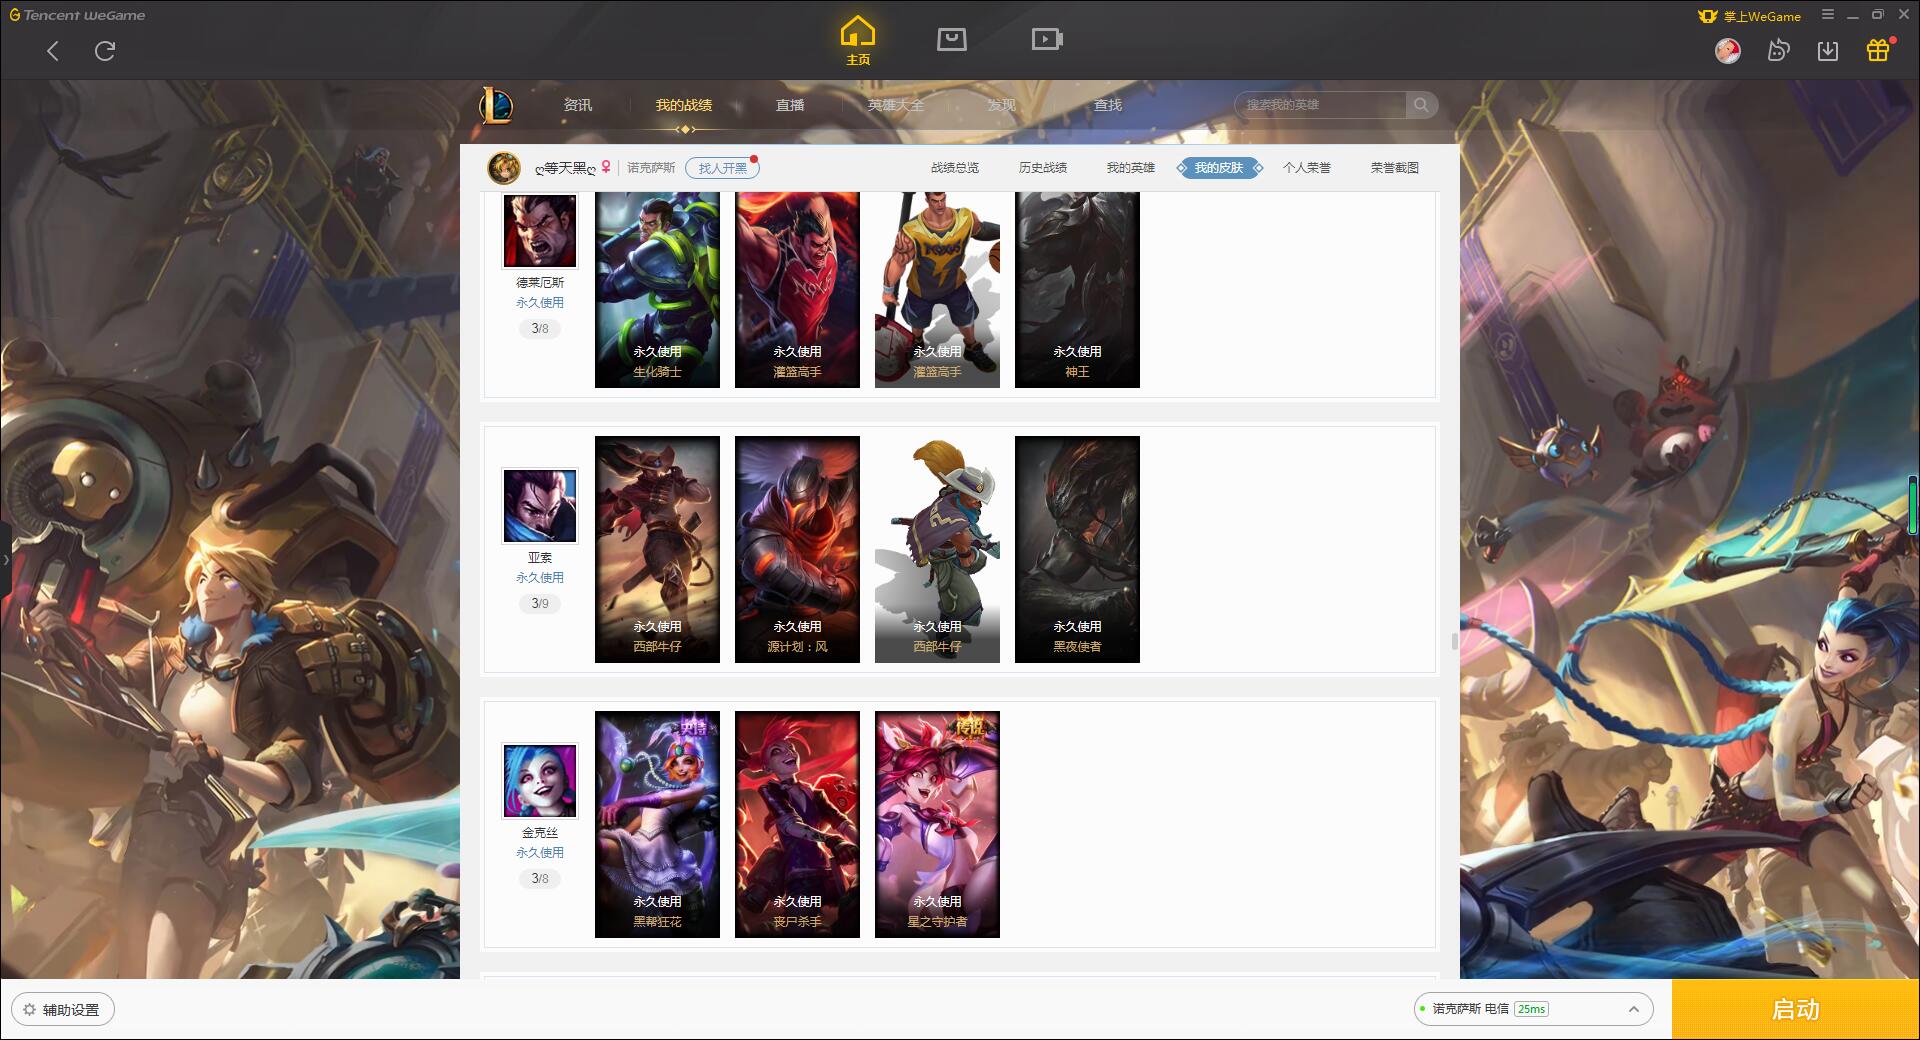Screen dimensions: 1920x1040
Task: Open the 黑帮狂花 skin card
Action: [657, 824]
